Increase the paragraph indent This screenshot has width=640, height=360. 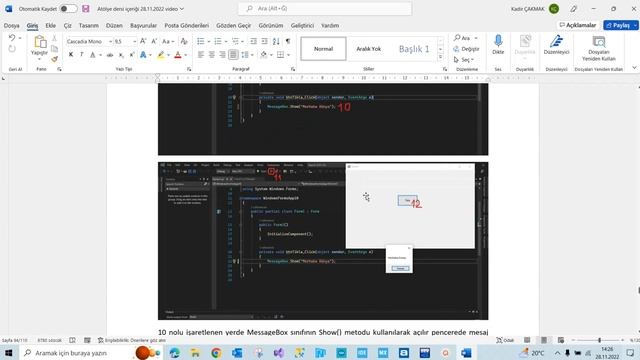[264, 41]
